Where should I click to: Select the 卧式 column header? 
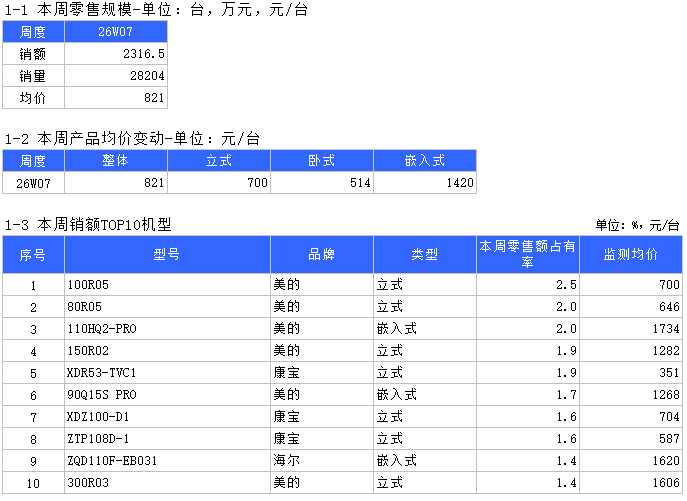(322, 161)
